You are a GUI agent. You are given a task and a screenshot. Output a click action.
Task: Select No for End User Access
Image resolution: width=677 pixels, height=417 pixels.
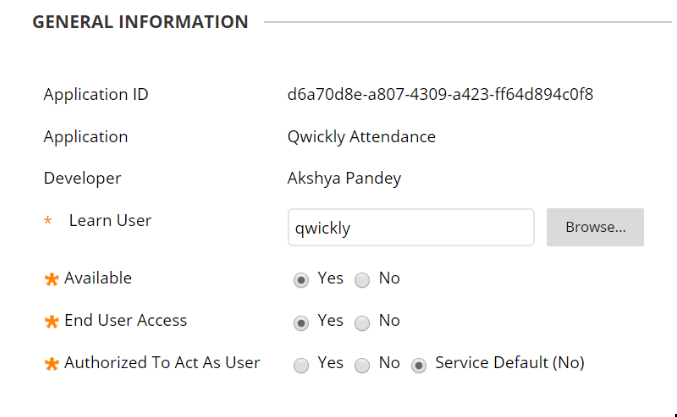[x=362, y=323]
